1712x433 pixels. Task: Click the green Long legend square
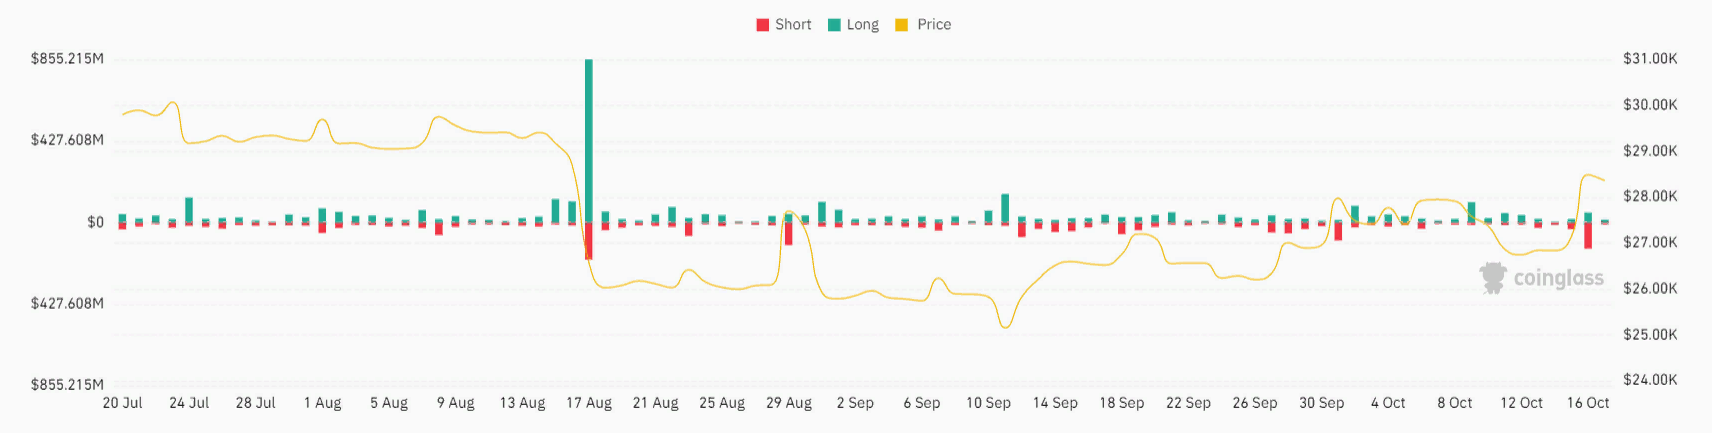[x=835, y=25]
